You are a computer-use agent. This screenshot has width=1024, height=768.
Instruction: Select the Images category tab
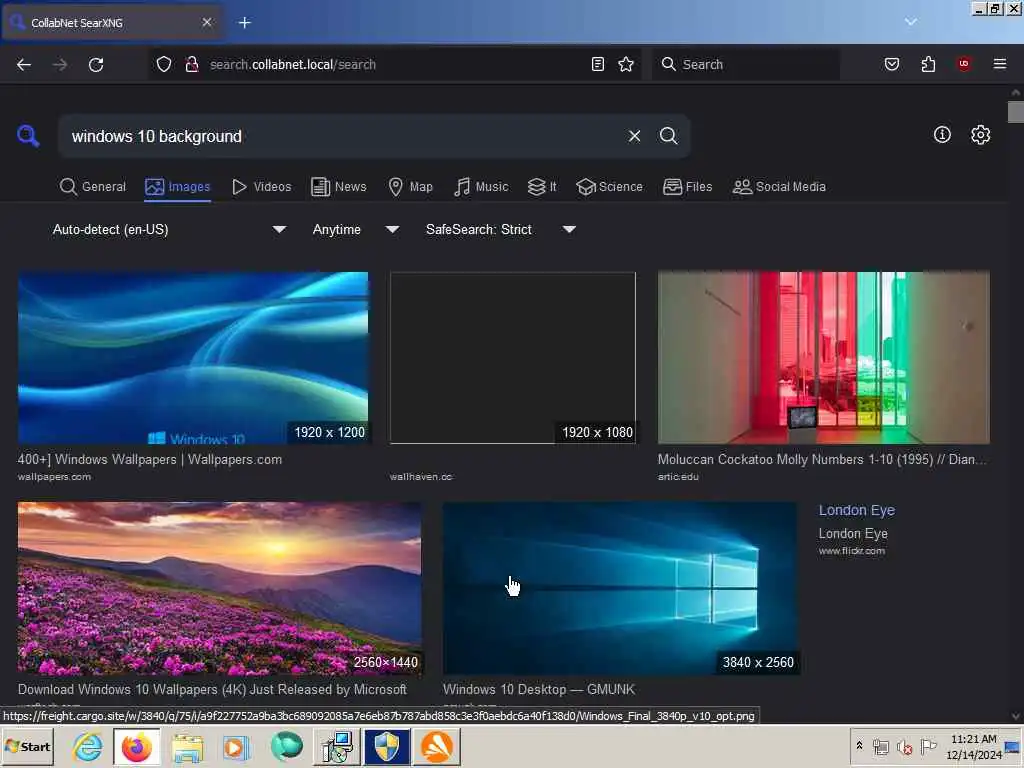point(178,187)
